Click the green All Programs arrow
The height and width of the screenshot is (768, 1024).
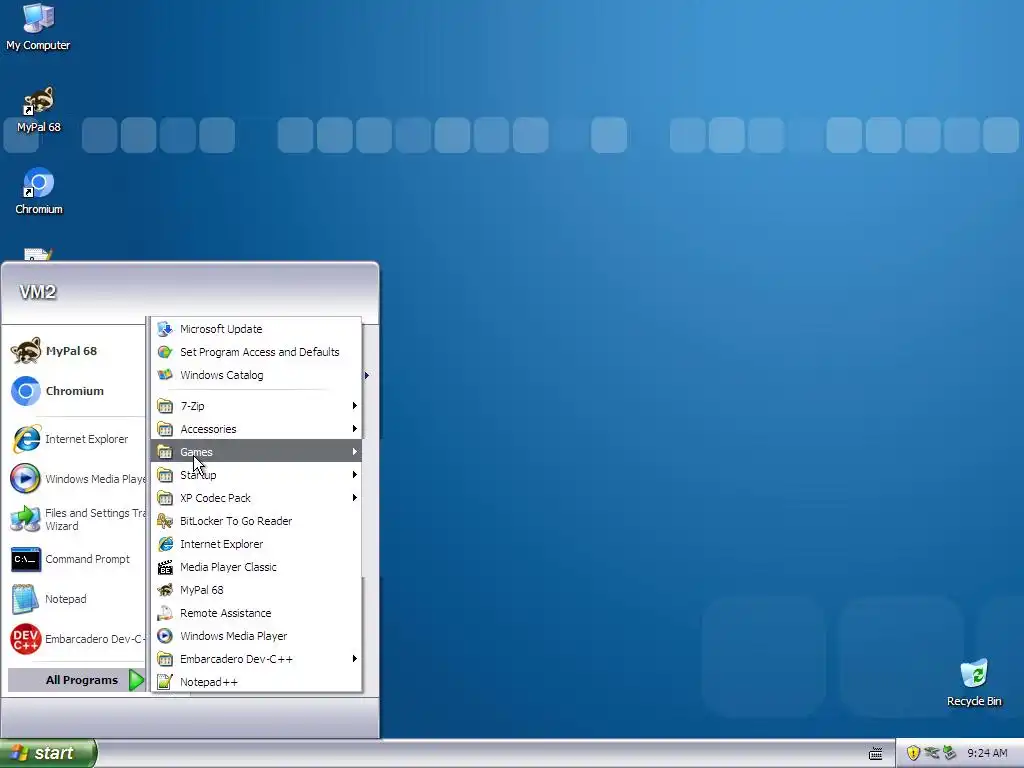click(x=136, y=680)
